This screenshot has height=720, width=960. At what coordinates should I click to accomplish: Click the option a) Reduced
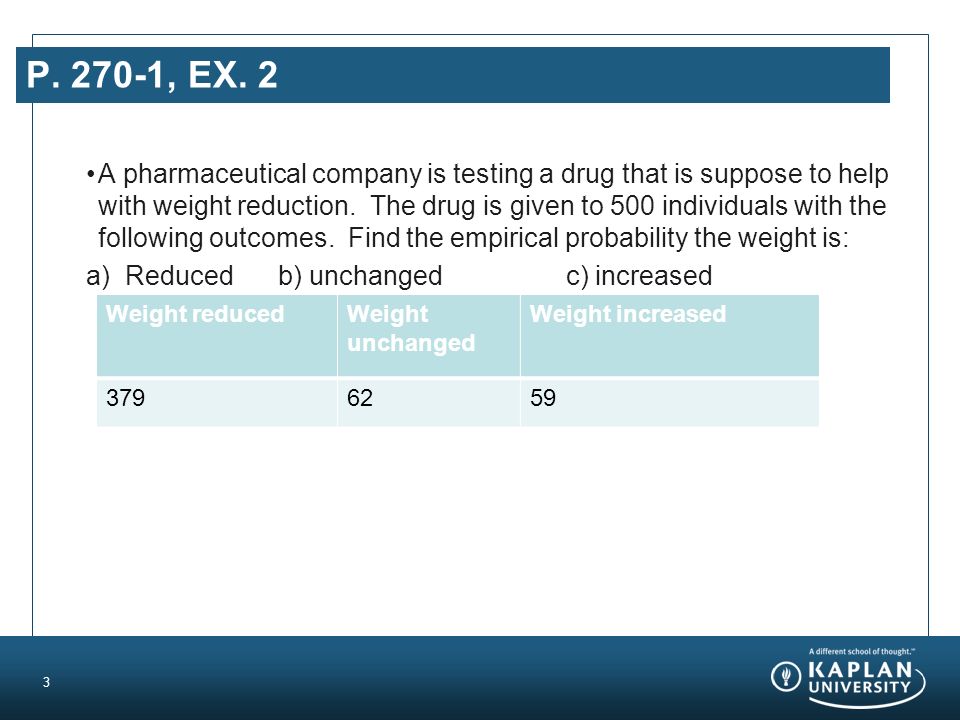tap(160, 276)
